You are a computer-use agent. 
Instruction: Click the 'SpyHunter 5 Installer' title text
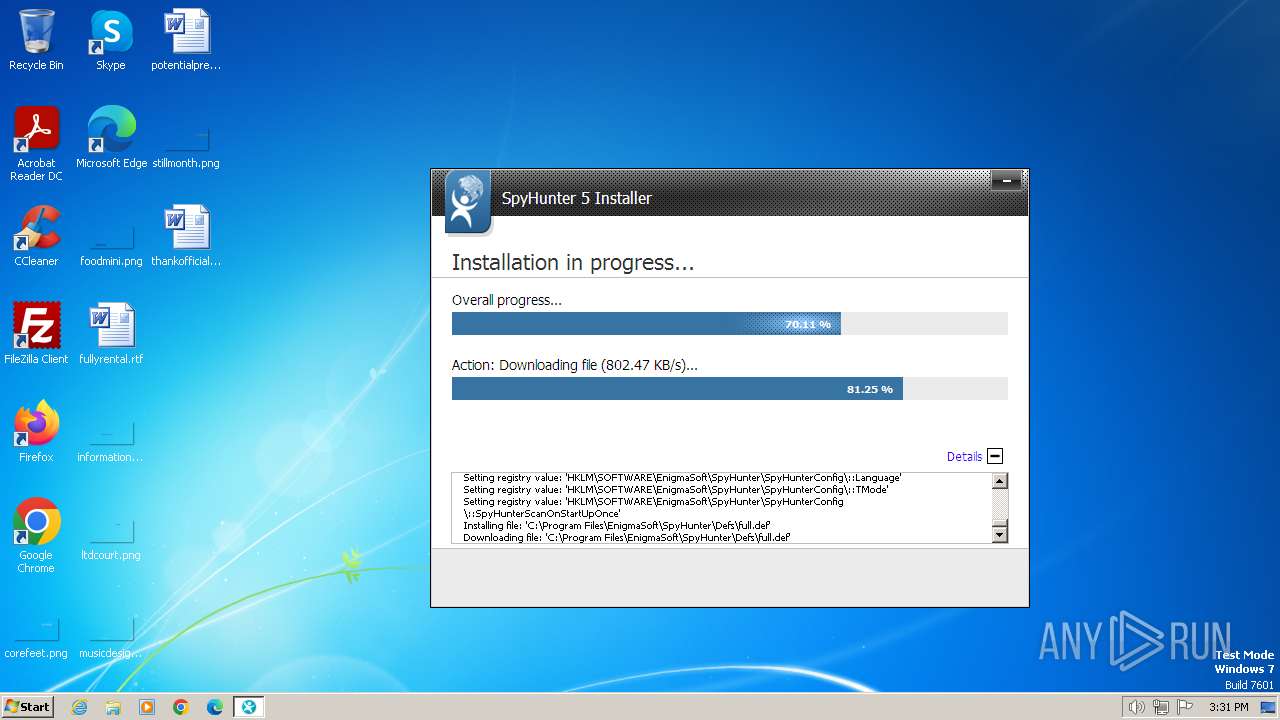coord(576,198)
